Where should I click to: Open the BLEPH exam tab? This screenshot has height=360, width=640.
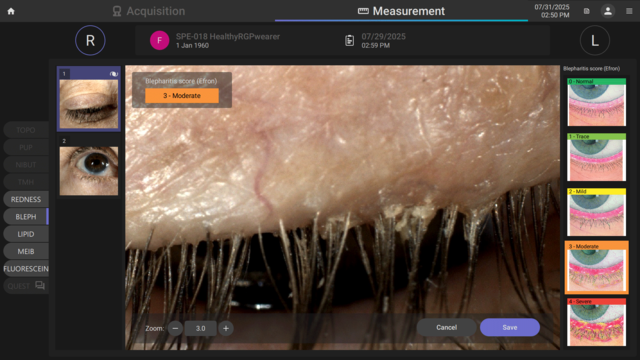click(x=26, y=217)
